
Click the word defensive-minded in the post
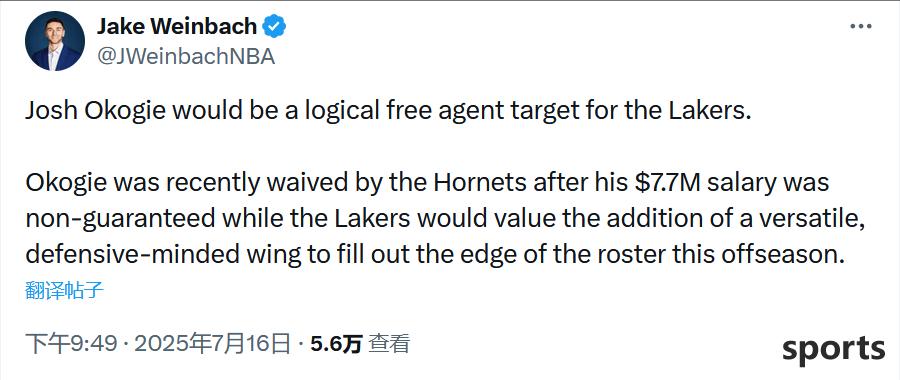(x=145, y=255)
